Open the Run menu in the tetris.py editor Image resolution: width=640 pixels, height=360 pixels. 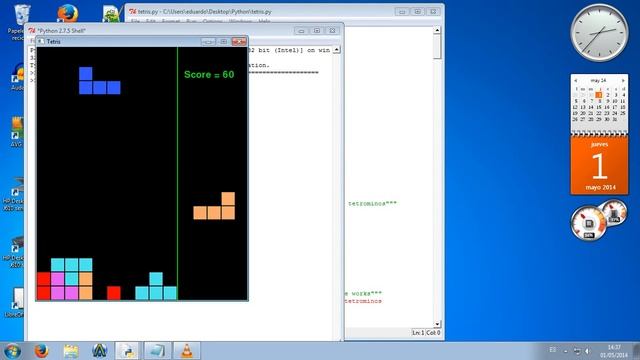coord(191,21)
